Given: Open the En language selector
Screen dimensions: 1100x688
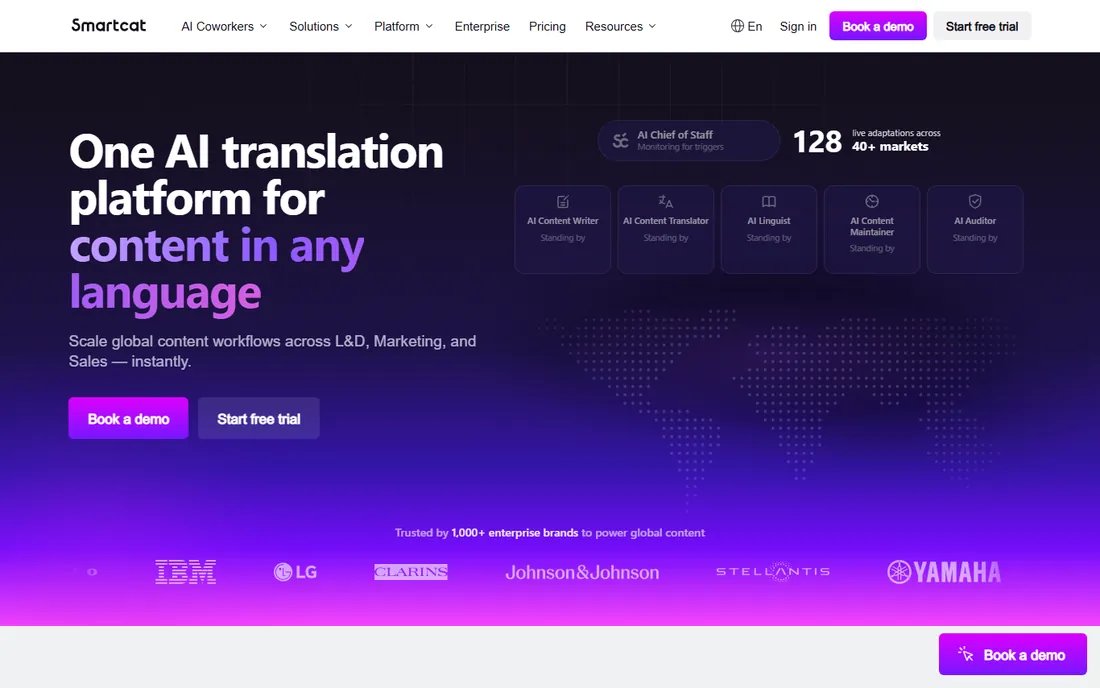Looking at the screenshot, I should (746, 26).
